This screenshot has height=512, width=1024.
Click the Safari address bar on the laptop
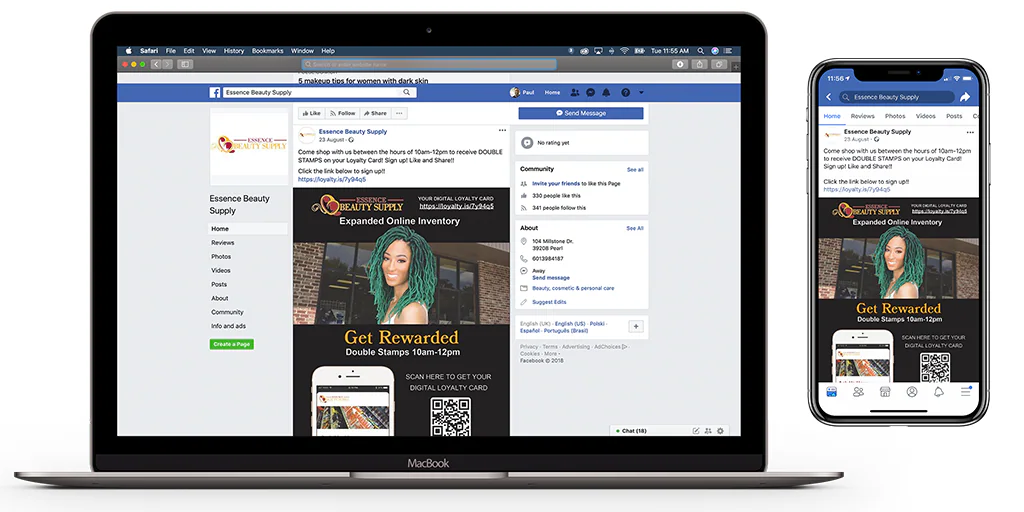pyautogui.click(x=429, y=64)
